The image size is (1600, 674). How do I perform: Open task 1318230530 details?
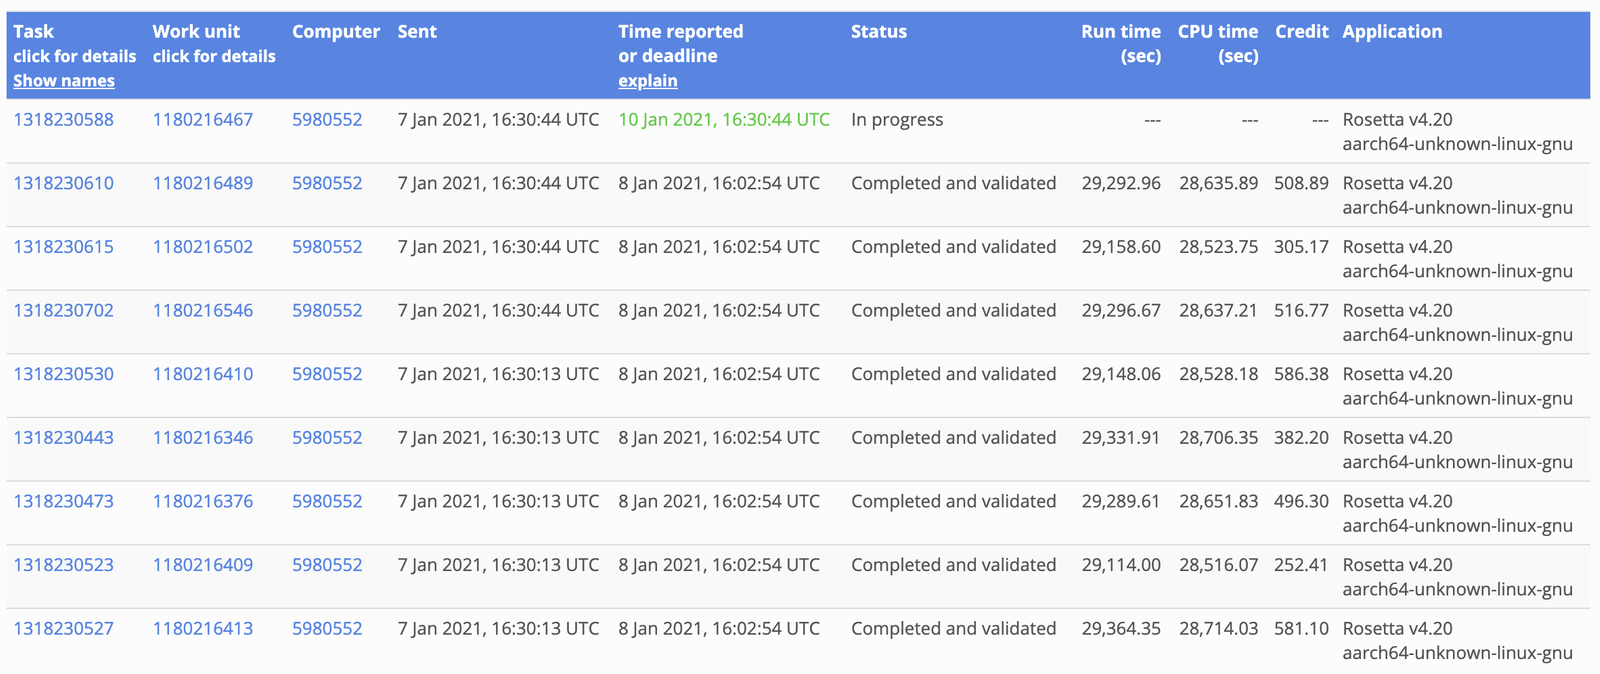pyautogui.click(x=63, y=374)
